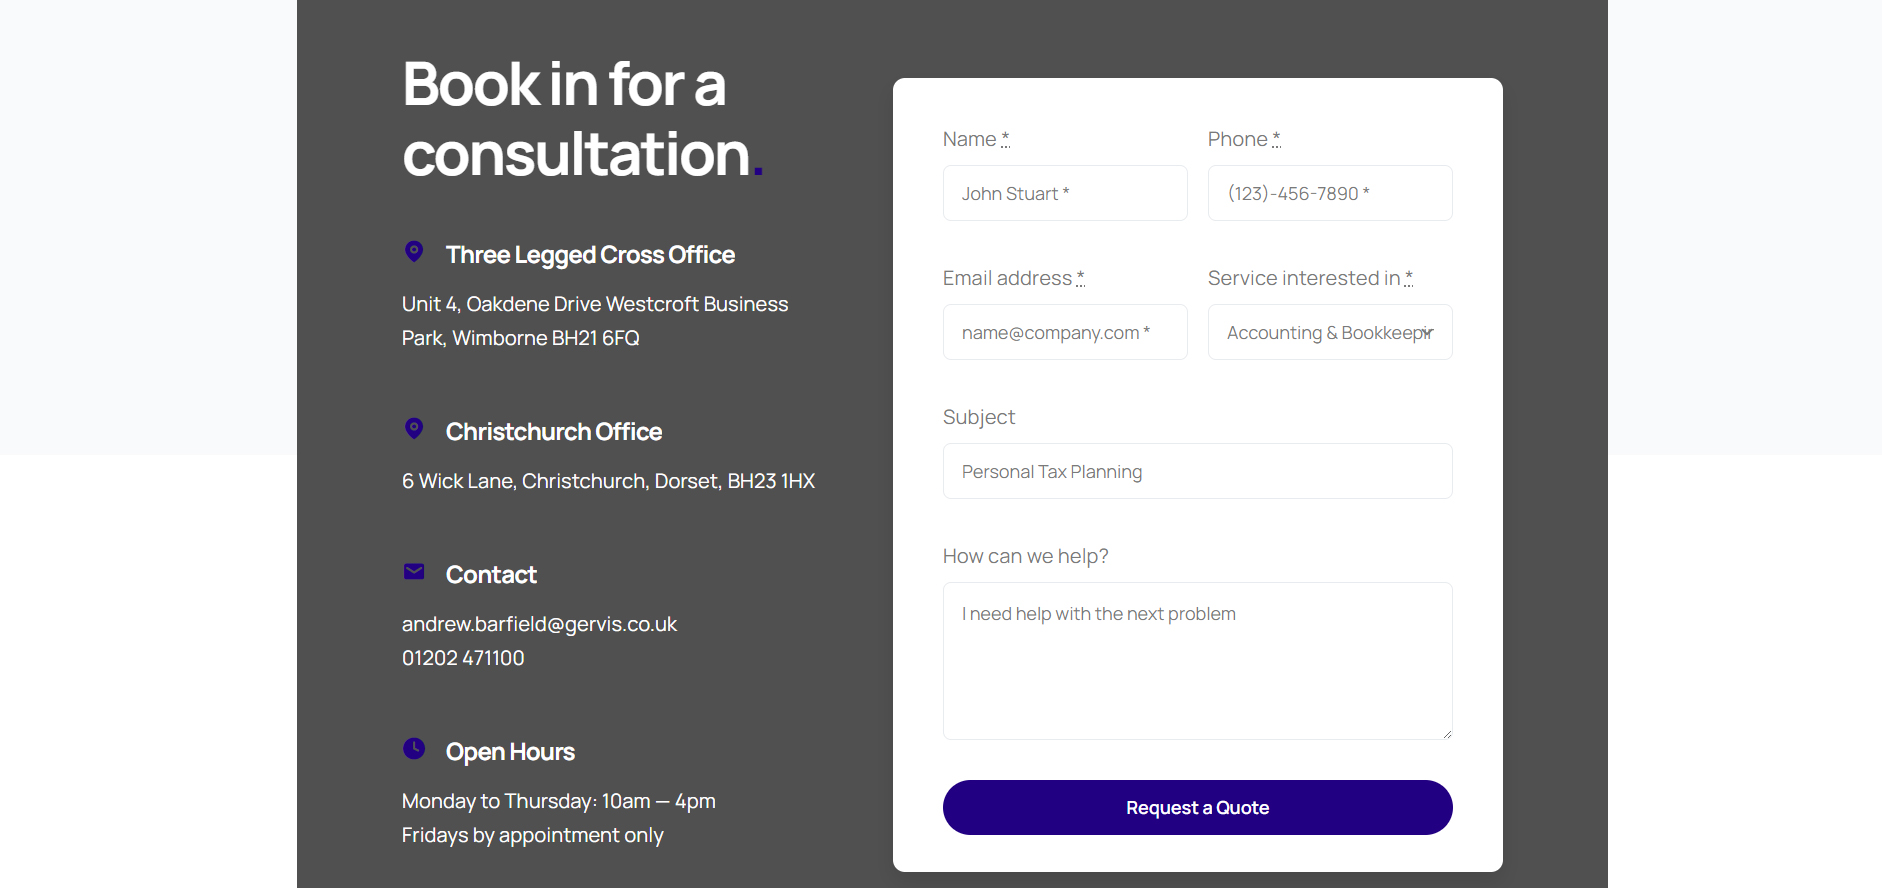The image size is (1882, 888).
Task: Click the Three Legged Cross Office location pin
Action: pos(414,251)
